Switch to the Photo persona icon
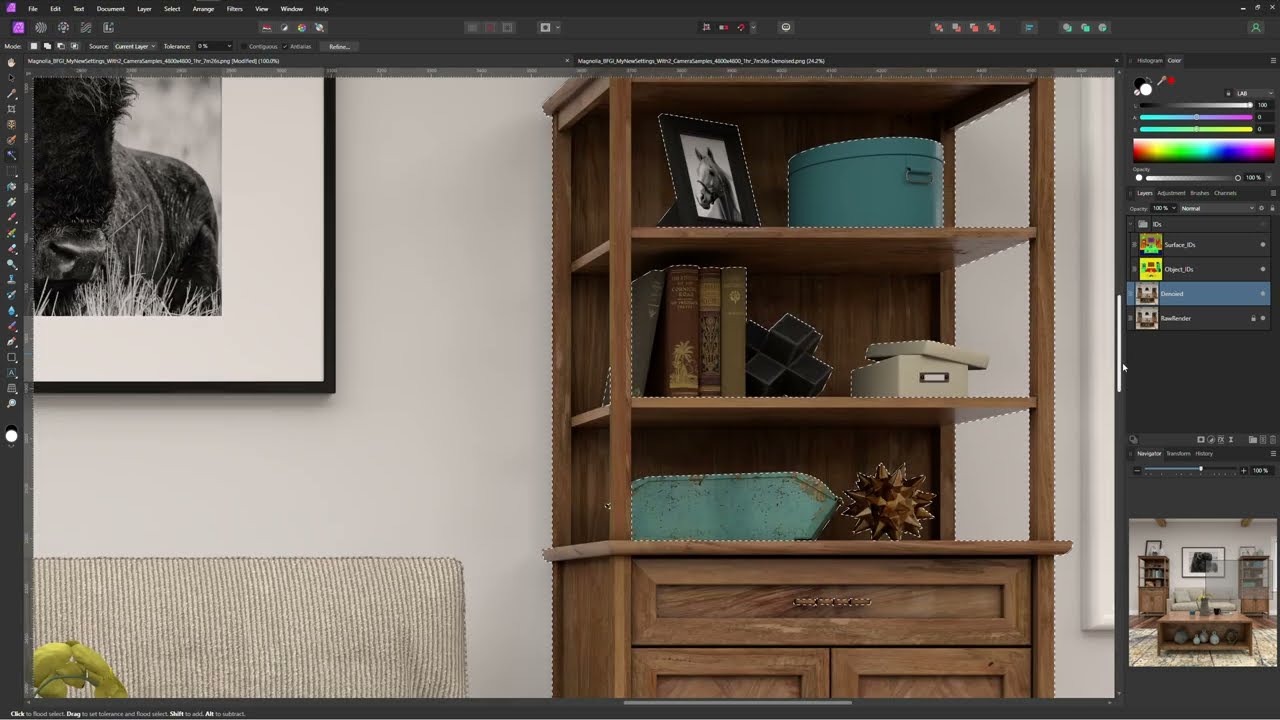Screen dimensions: 1280x720 18,27
